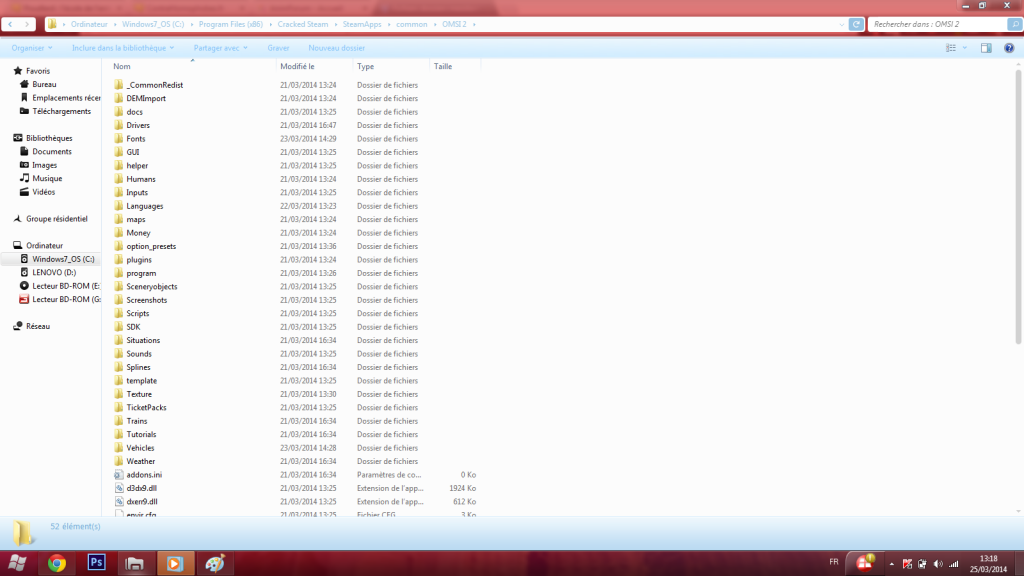Show the preview pane
Screen dimensions: 1024x576
coord(986,48)
